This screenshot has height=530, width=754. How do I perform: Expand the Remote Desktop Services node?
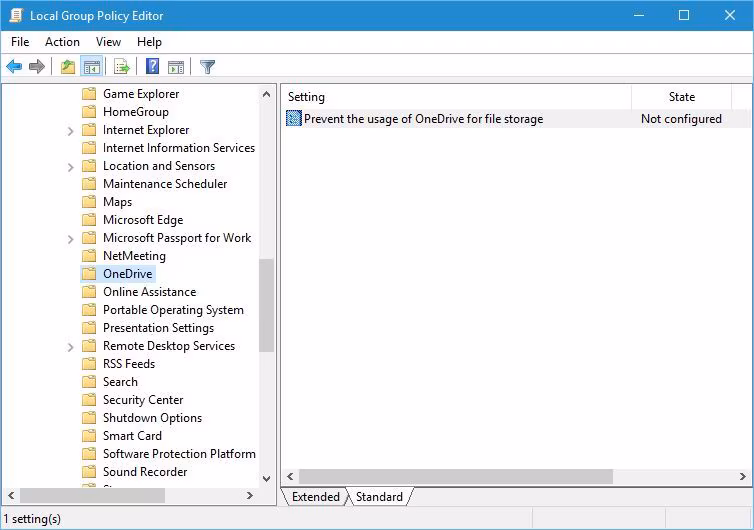tap(70, 347)
